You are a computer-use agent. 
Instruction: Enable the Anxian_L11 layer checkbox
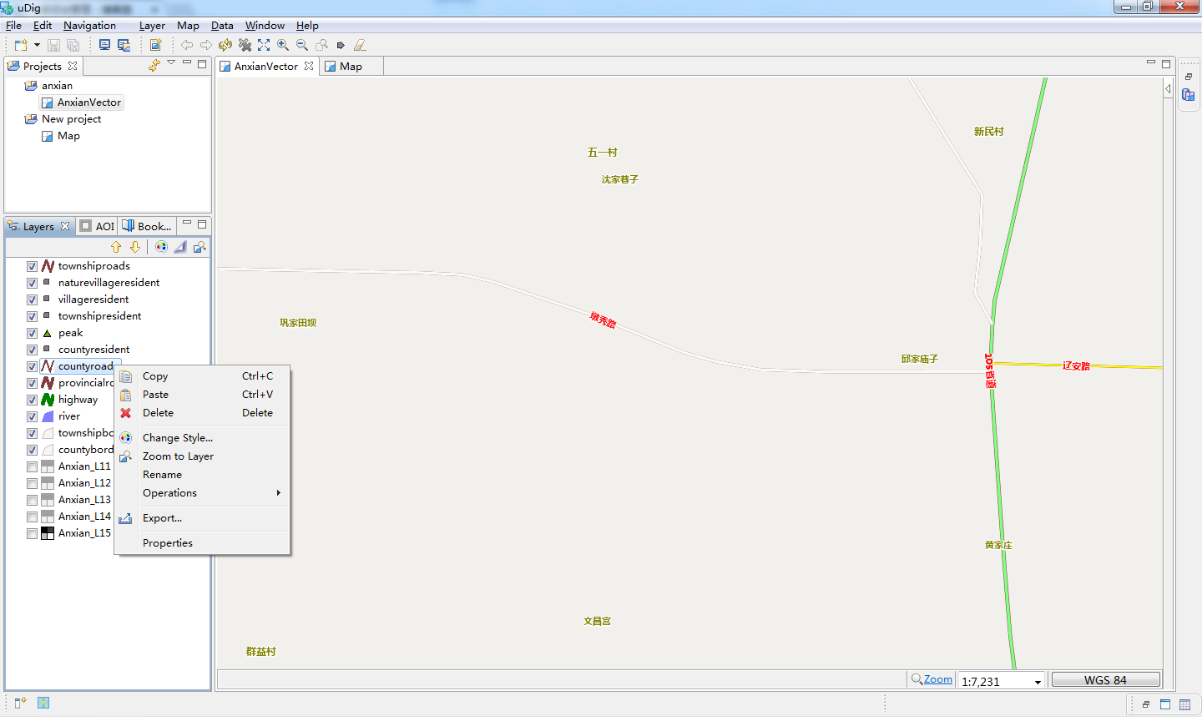pyautogui.click(x=32, y=466)
